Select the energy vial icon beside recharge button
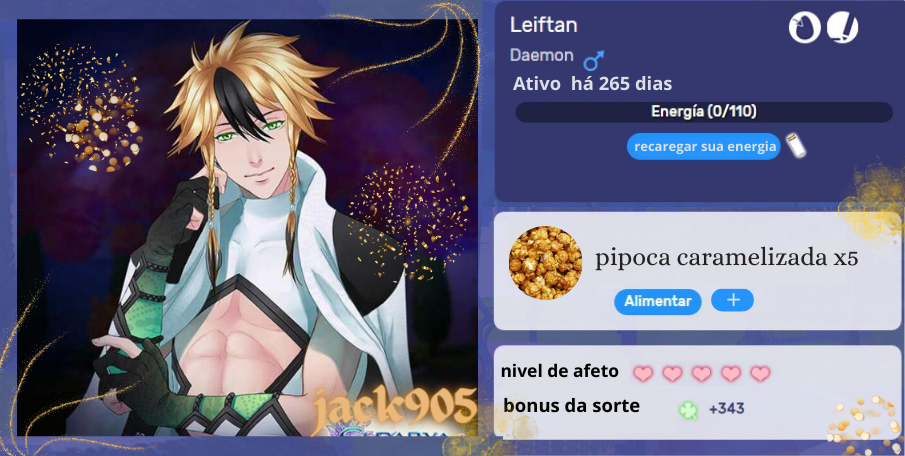Screen dimensions: 905x456 click(796, 146)
